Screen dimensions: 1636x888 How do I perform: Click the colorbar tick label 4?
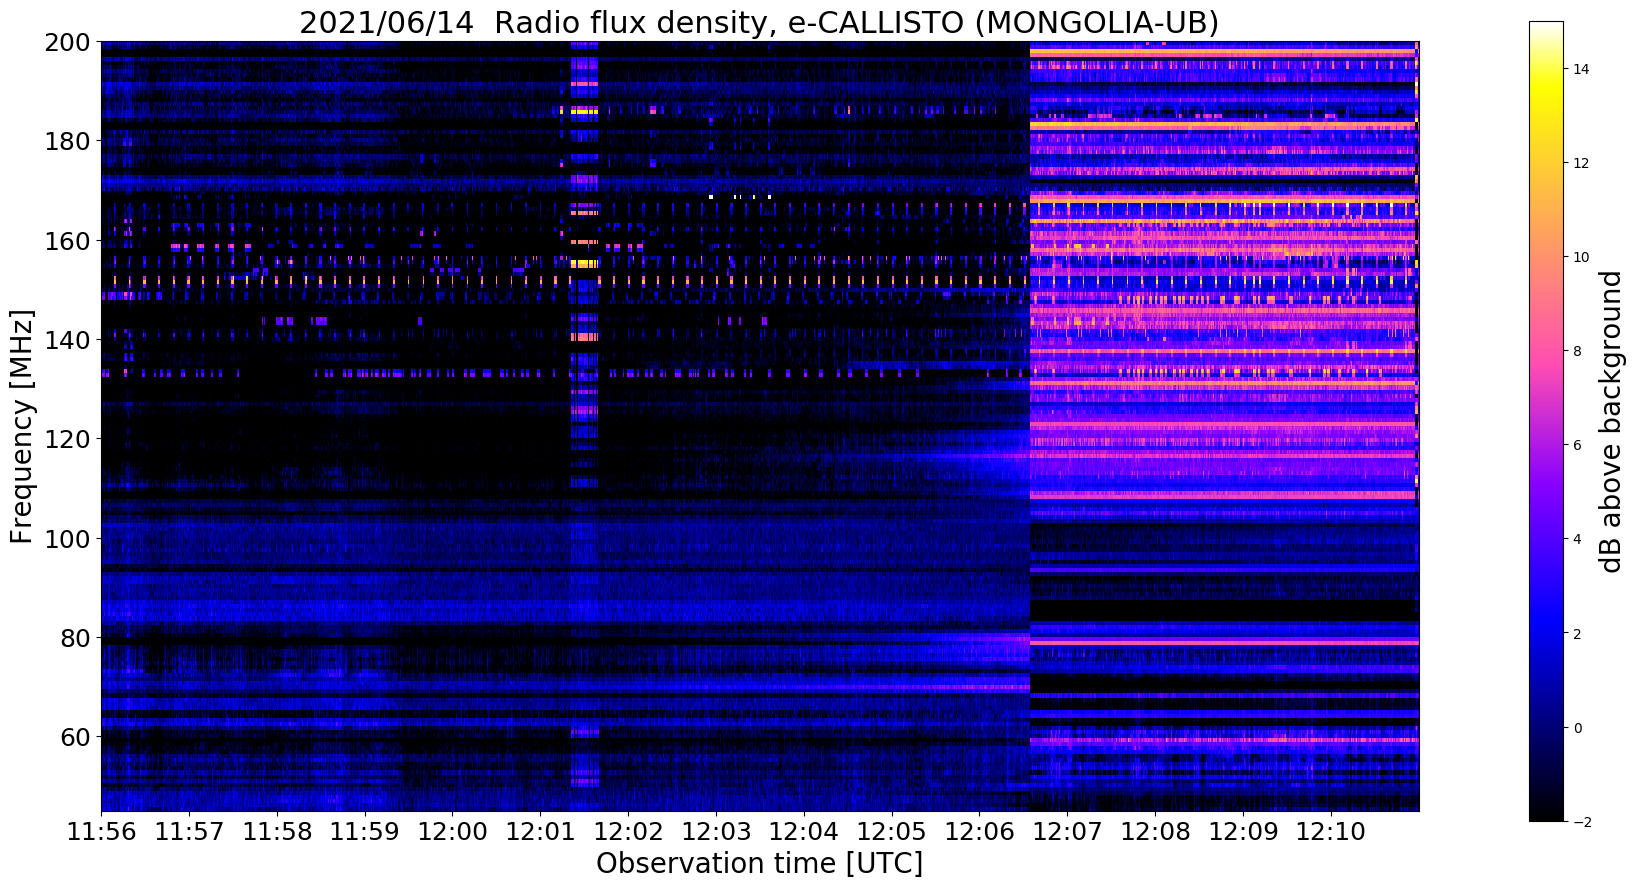[1578, 540]
